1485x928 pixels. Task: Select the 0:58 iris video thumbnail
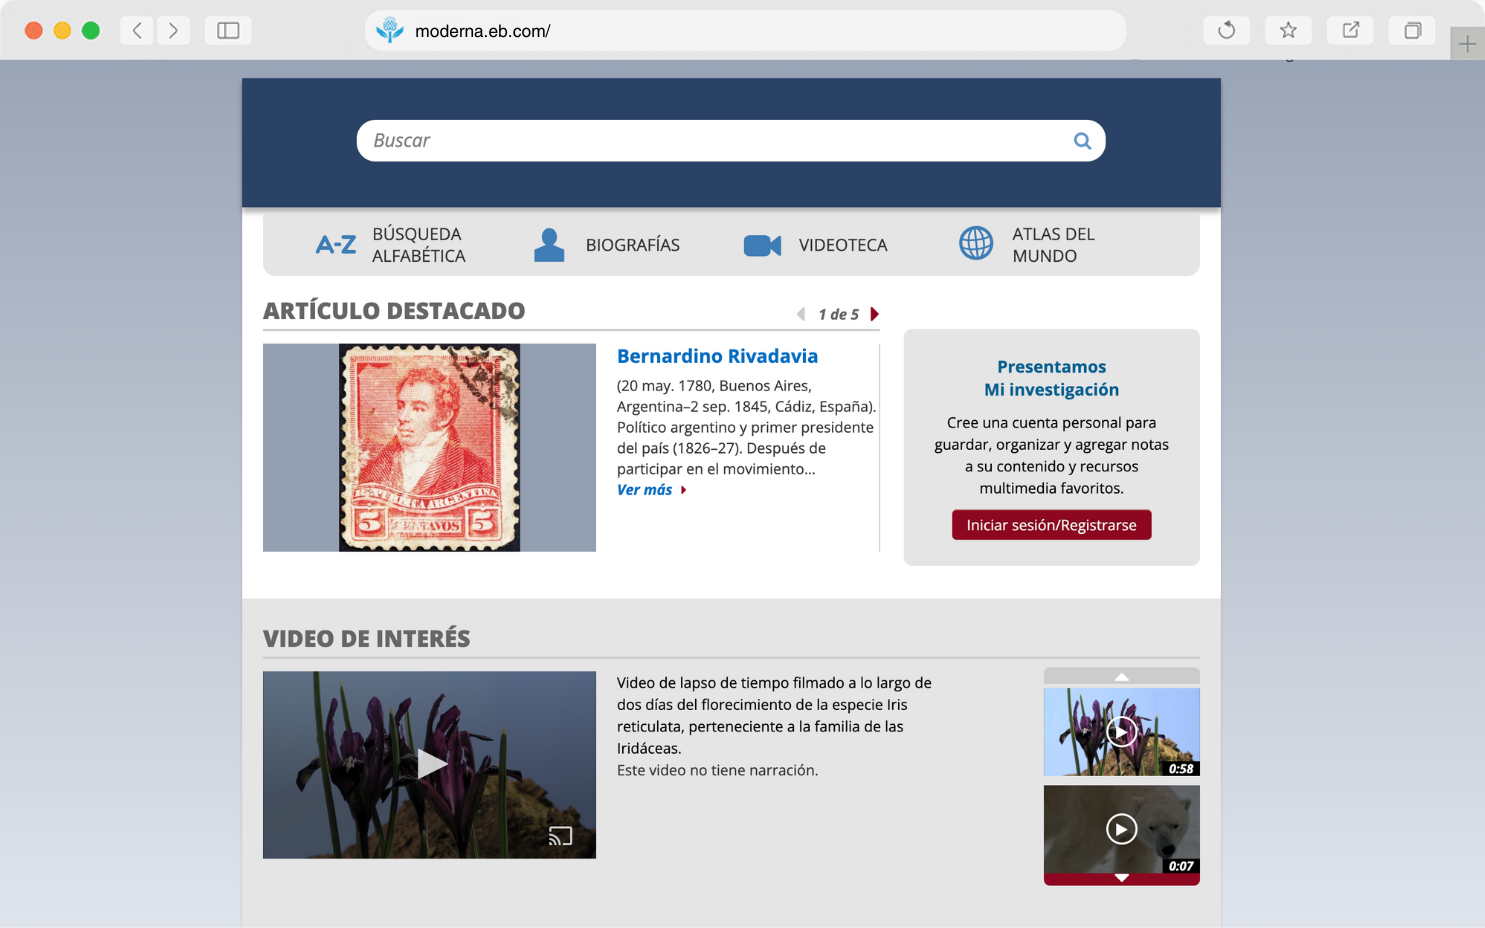[x=1121, y=732]
